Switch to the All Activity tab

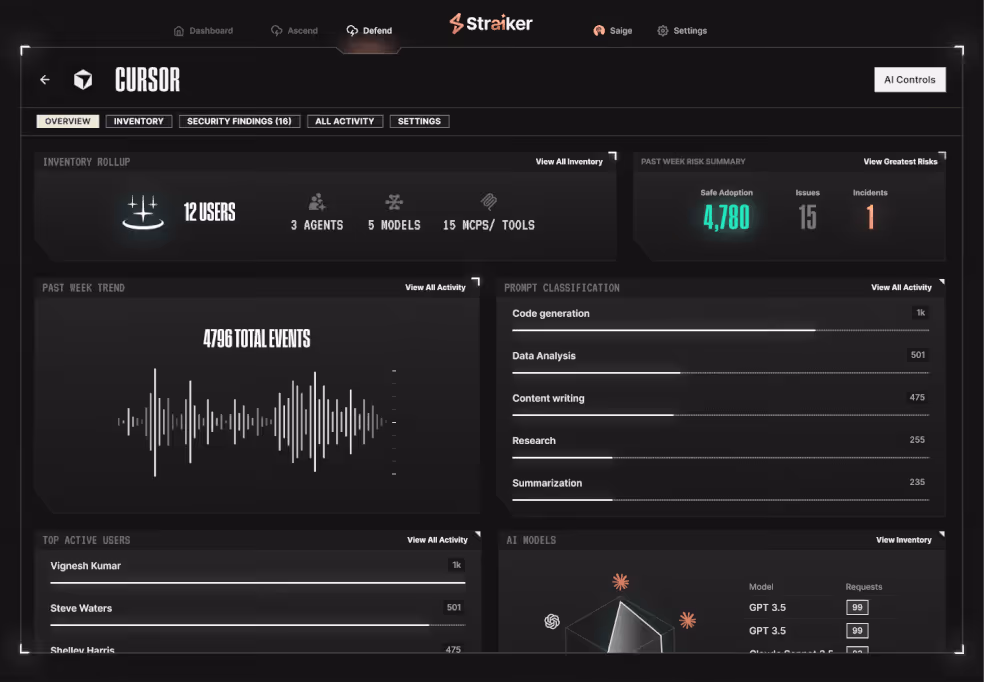point(345,121)
